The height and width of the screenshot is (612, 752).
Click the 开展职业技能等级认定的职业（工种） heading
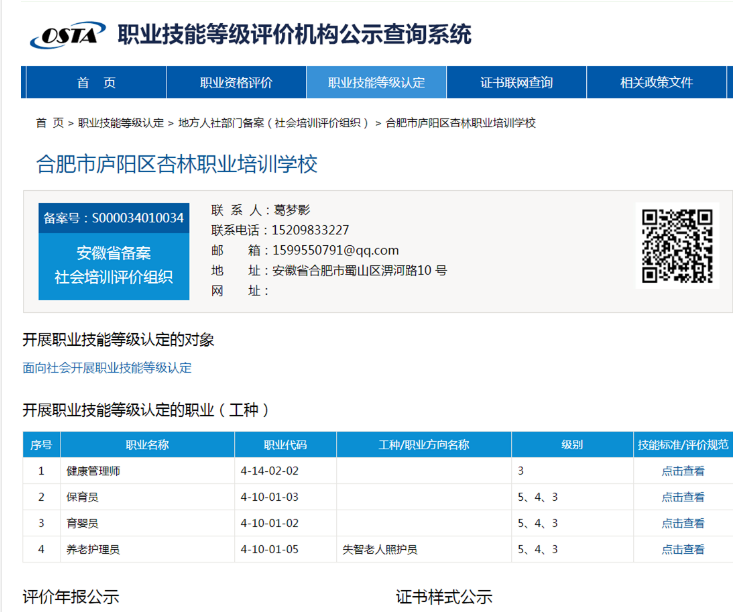(146, 410)
